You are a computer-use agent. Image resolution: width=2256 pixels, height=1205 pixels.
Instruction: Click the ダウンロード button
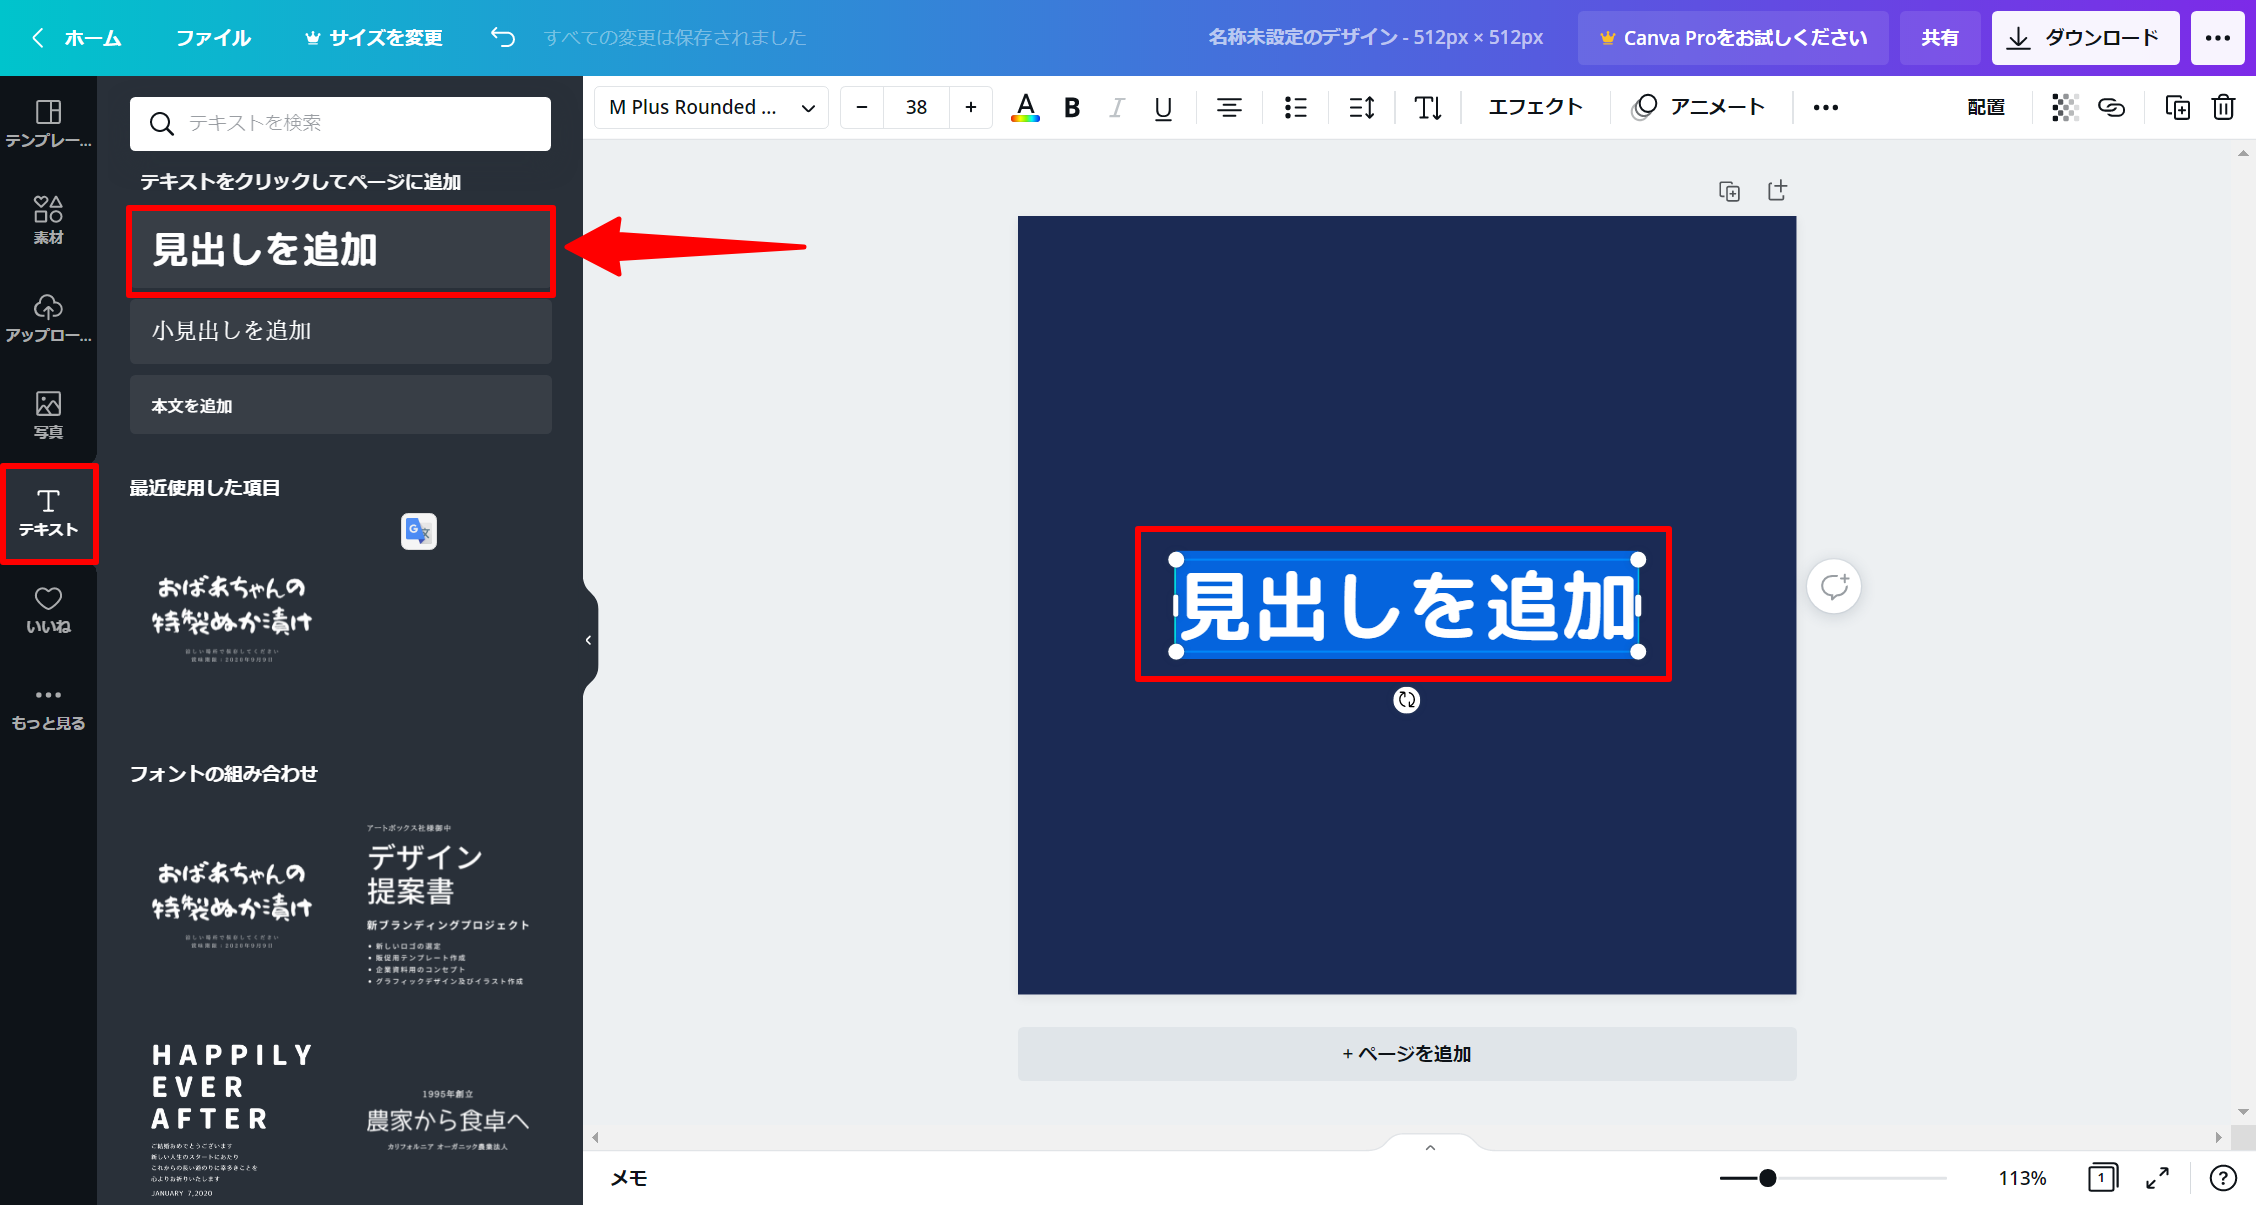(2085, 38)
